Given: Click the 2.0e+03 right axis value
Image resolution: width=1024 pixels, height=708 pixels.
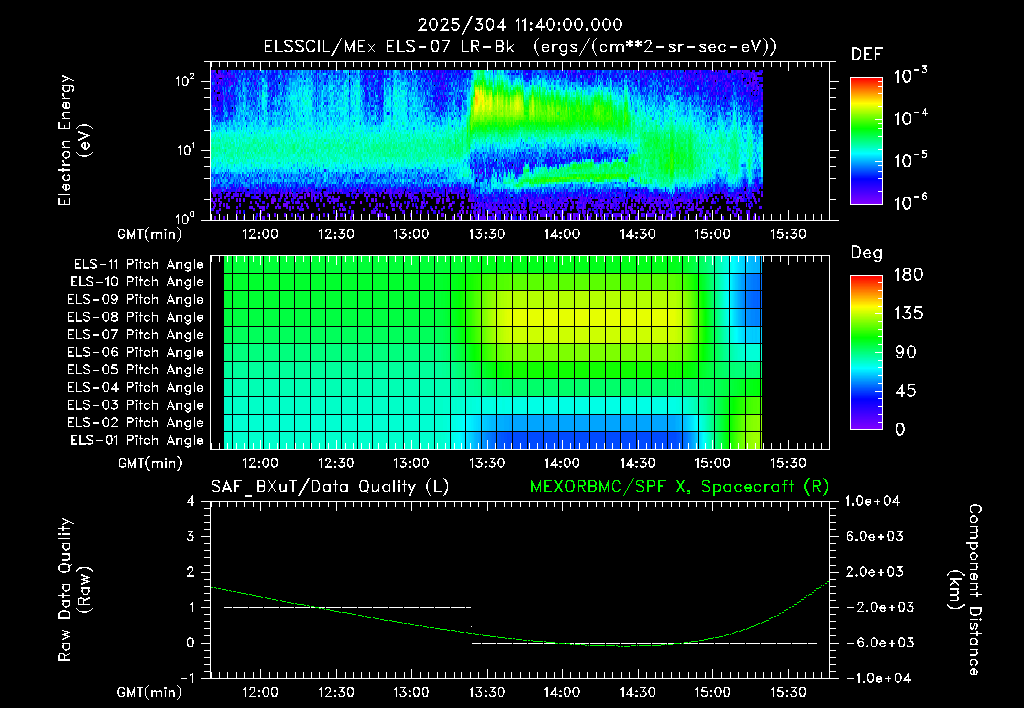Looking at the screenshot, I should pyautogui.click(x=875, y=571).
